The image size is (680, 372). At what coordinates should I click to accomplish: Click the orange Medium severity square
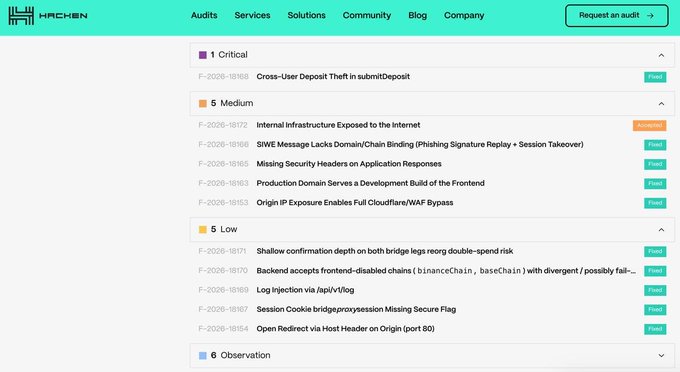(x=203, y=104)
